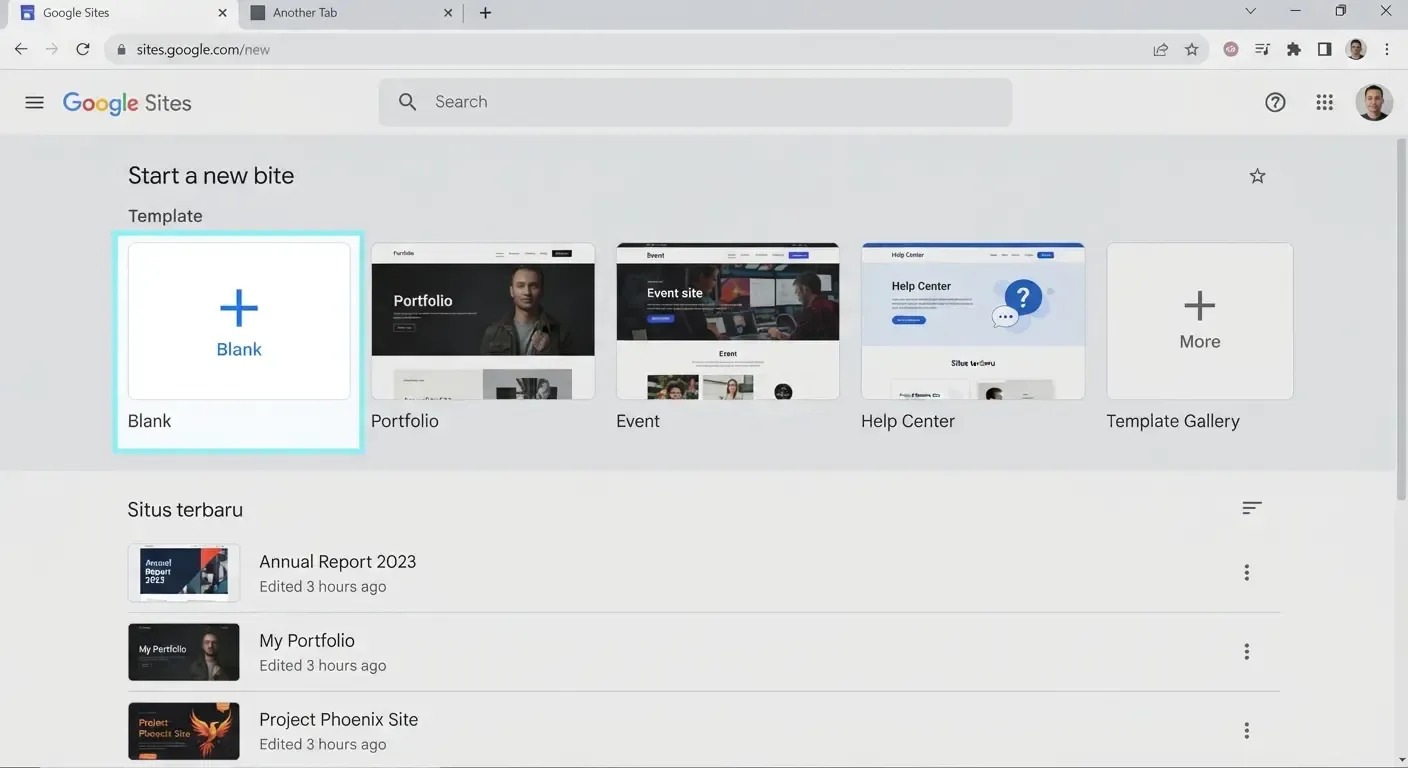This screenshot has height=768, width=1408.
Task: Open more options for My Portfolio
Action: pyautogui.click(x=1246, y=652)
